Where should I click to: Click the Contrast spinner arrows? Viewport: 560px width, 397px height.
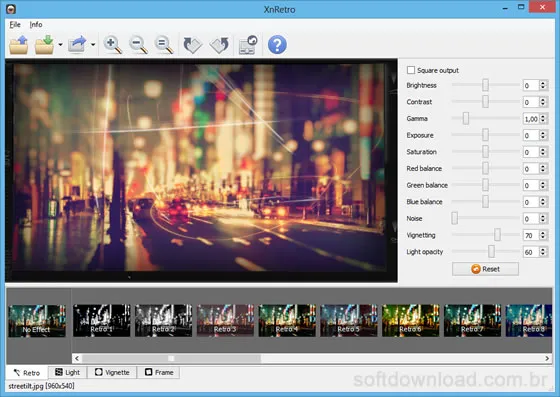[543, 102]
